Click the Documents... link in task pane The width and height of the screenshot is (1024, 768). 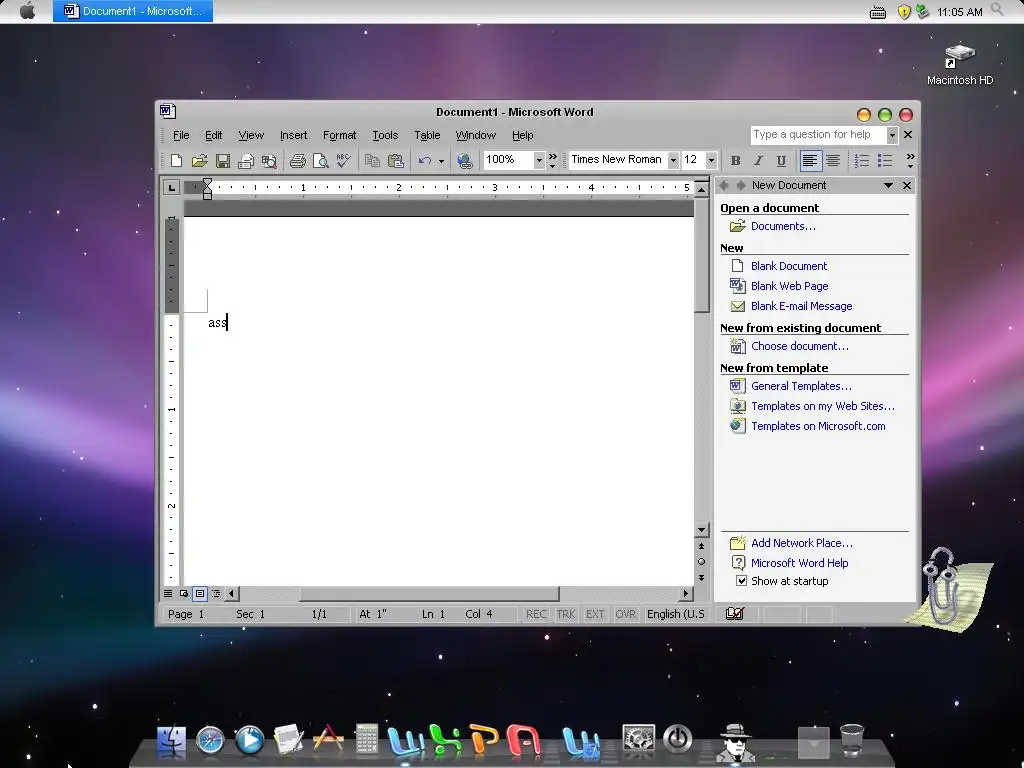coord(783,226)
